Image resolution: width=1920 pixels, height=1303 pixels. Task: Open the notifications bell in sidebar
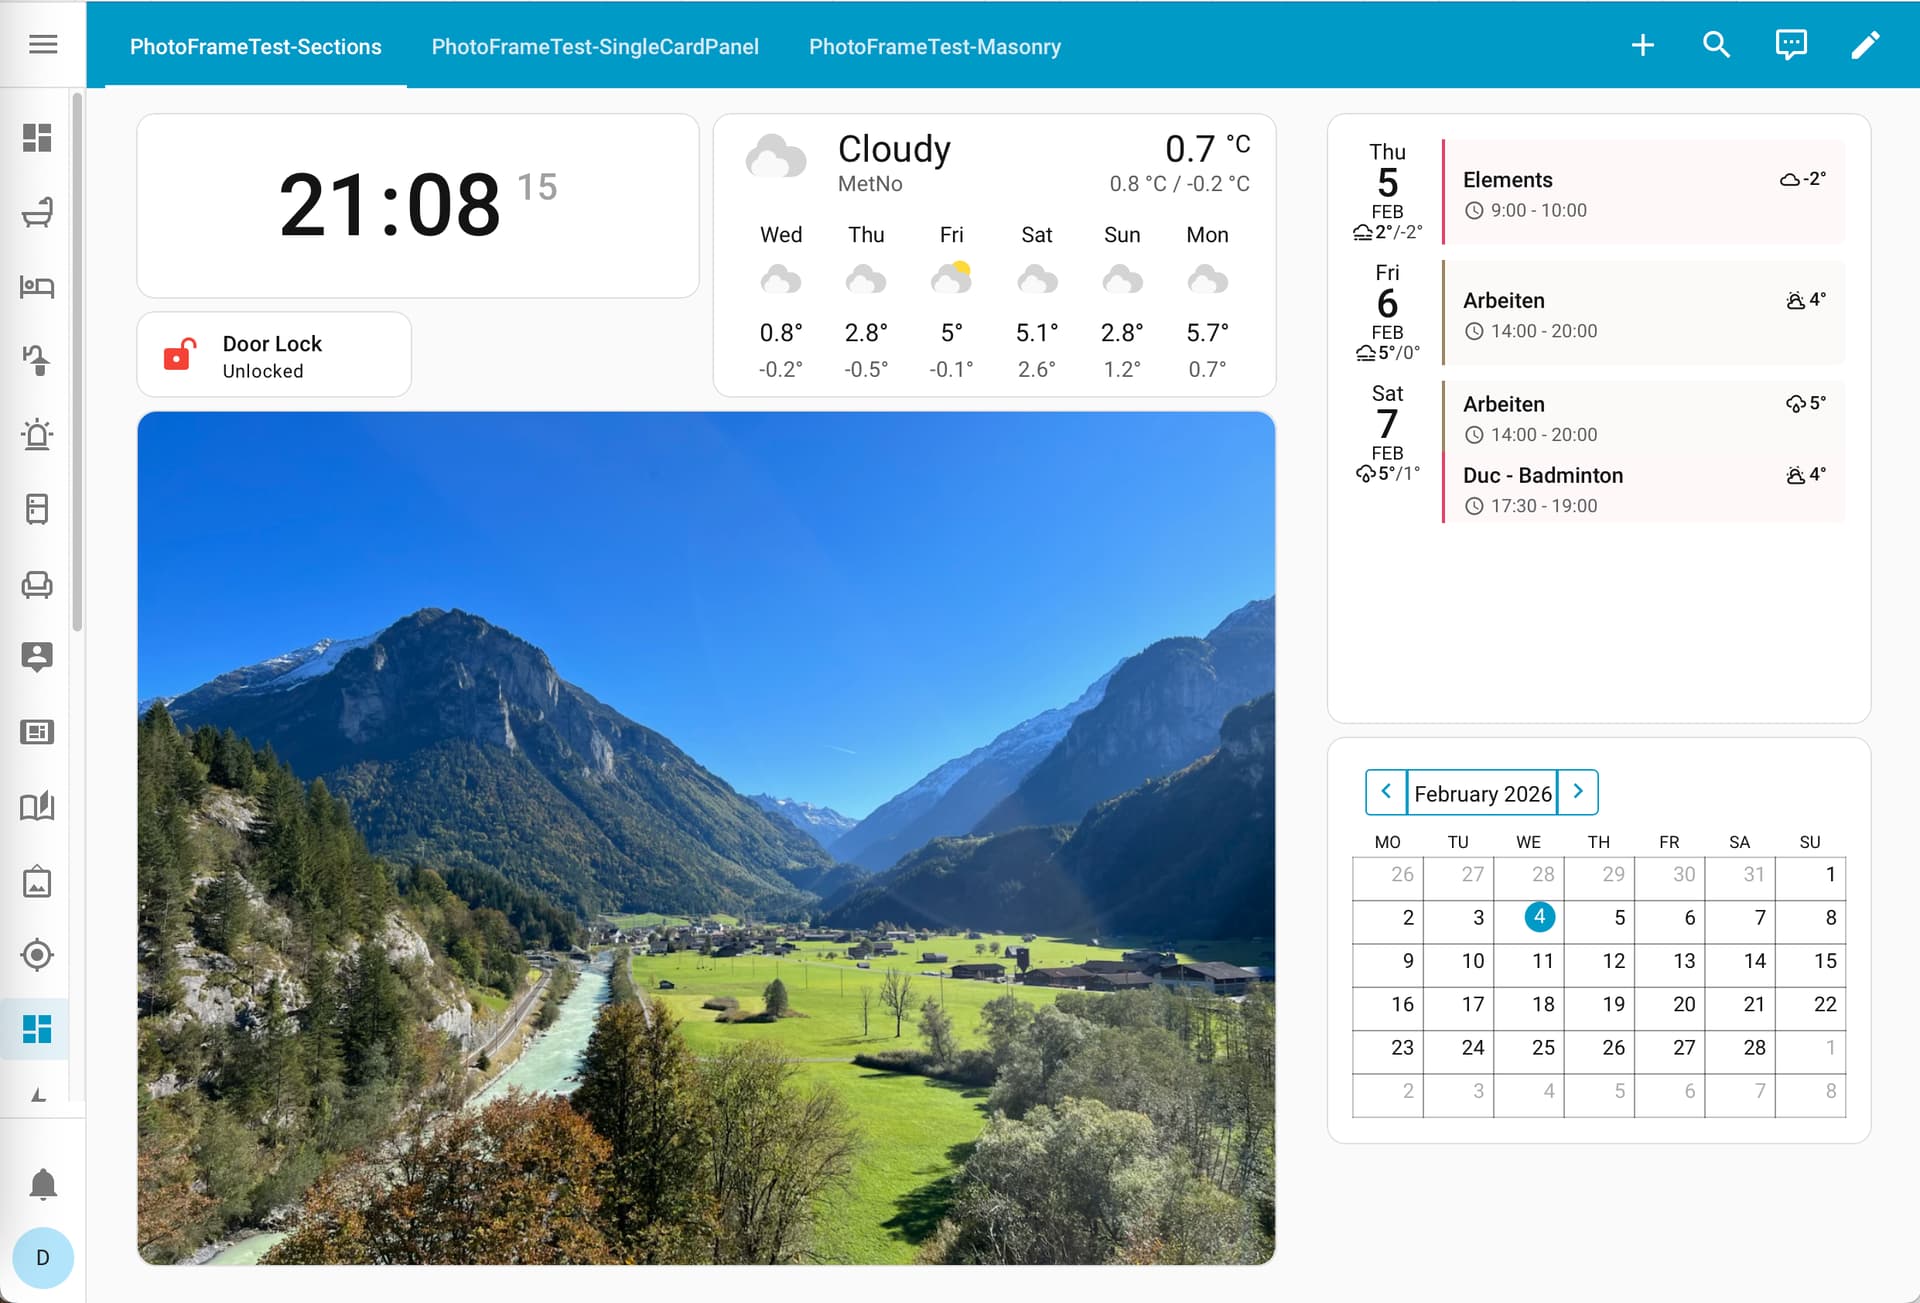click(43, 1184)
